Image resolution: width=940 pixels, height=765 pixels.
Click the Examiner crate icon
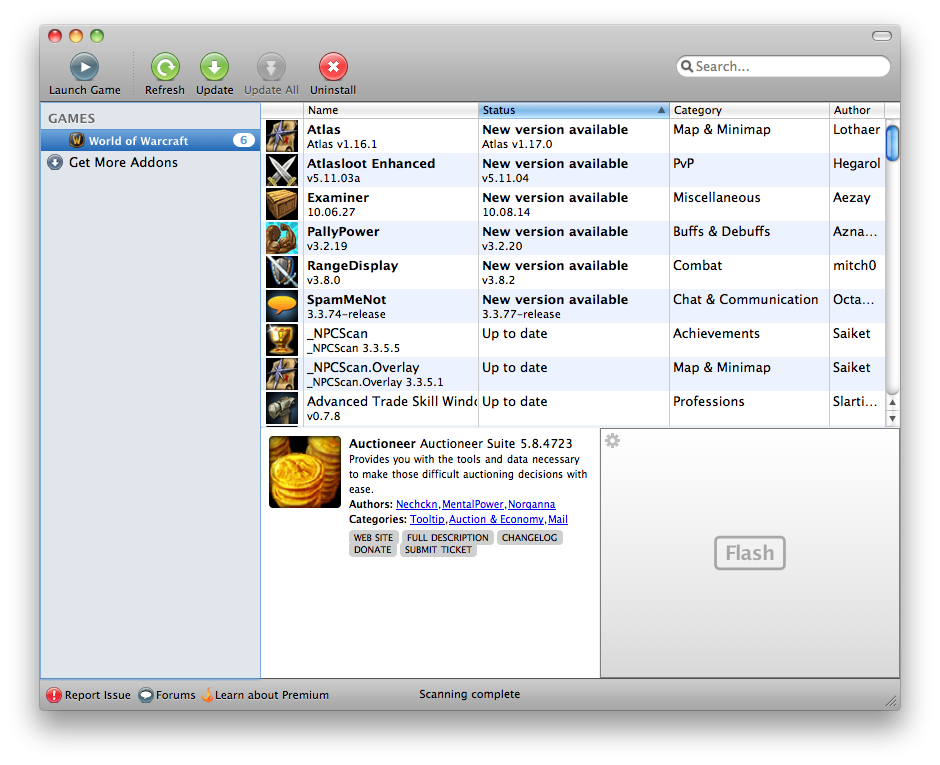282,204
